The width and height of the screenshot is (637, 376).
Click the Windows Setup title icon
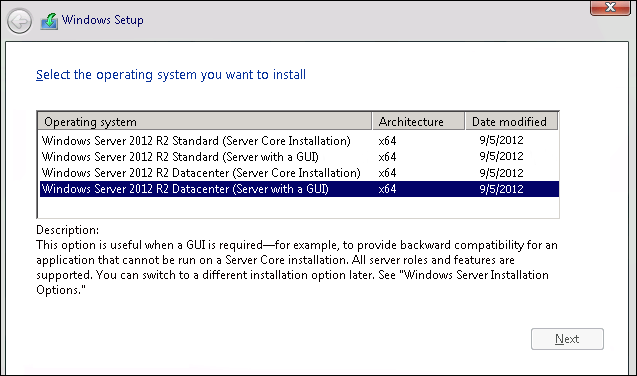point(49,21)
